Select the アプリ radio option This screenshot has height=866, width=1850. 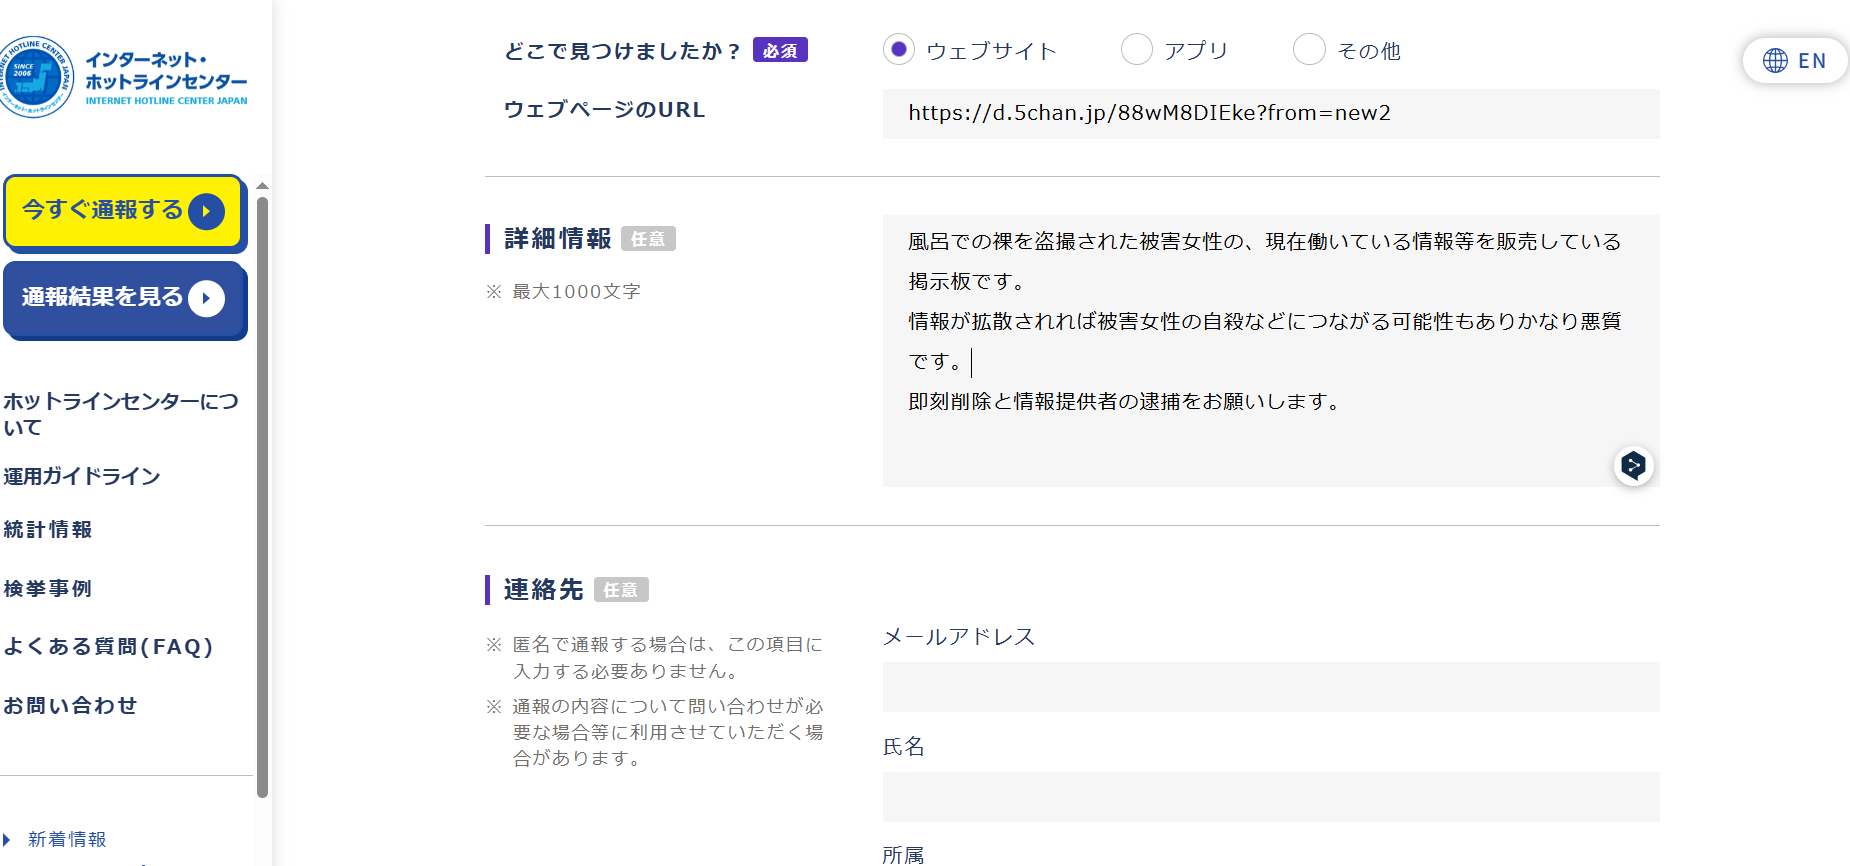point(1137,49)
